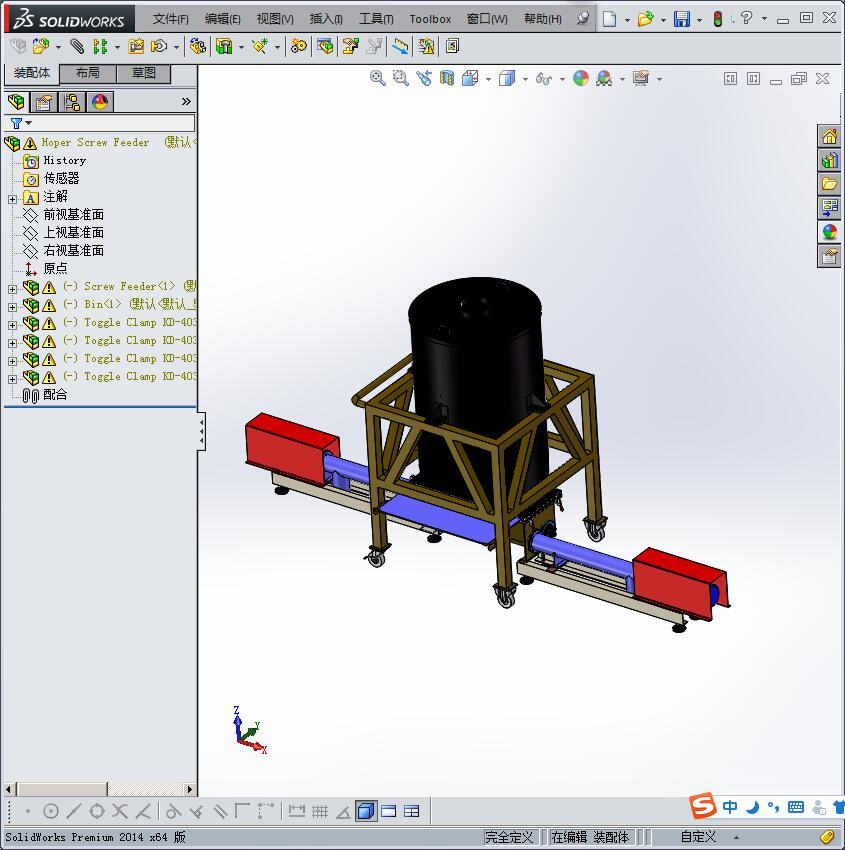
Task: Click the Mate paperclip icon
Action: pos(77,47)
